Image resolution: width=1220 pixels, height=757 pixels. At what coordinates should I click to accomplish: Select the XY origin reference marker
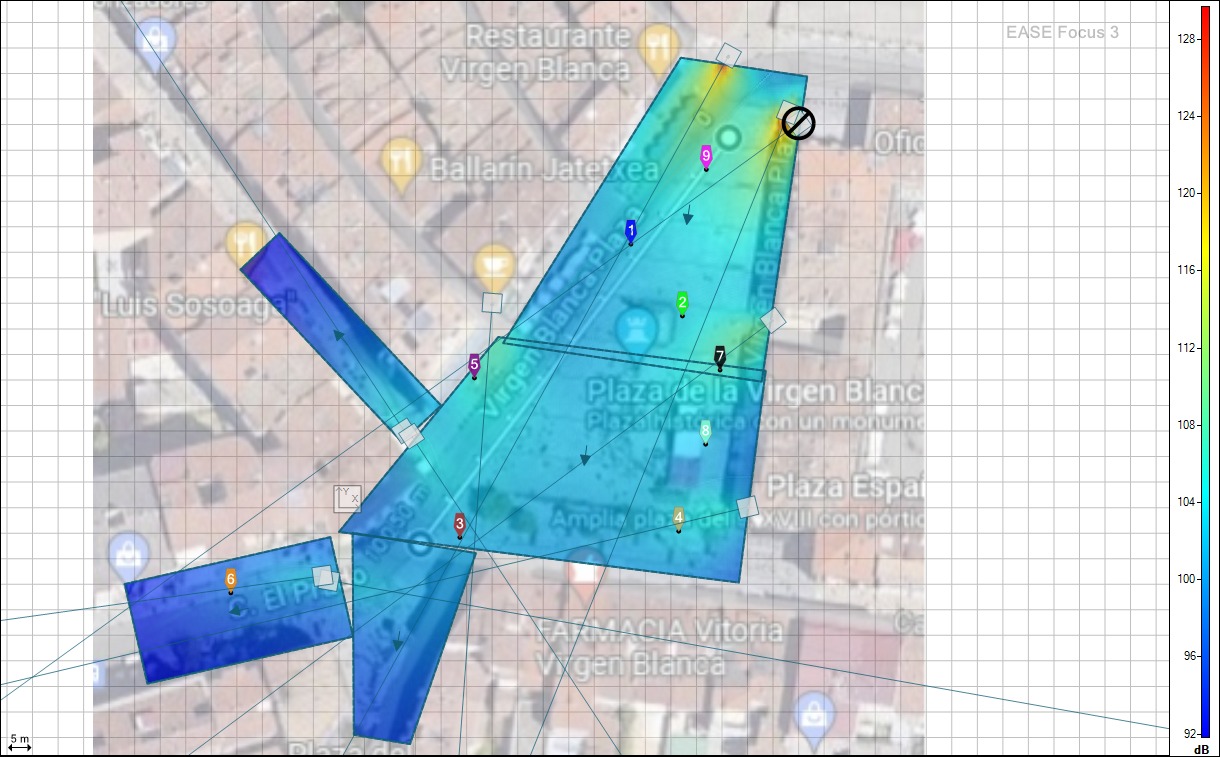pos(347,498)
